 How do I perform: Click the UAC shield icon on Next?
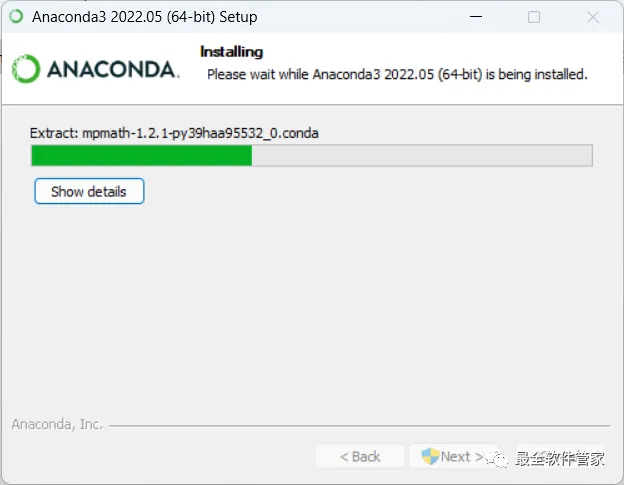pyautogui.click(x=430, y=456)
